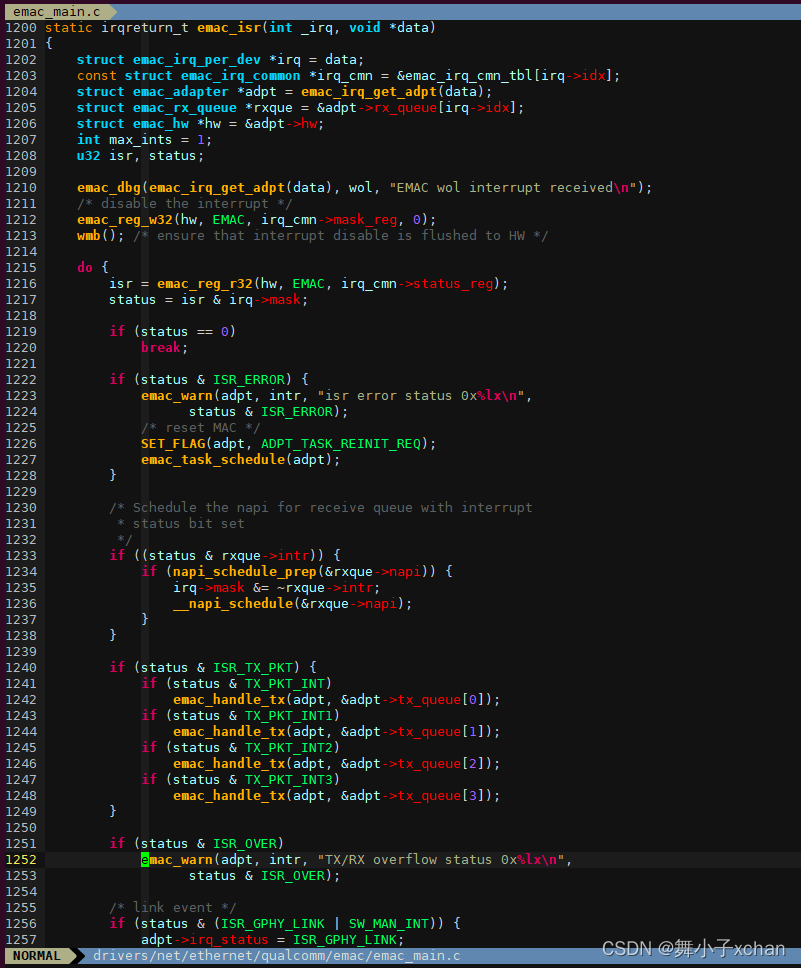
Task: Click the ISR_ERROR macro on line 1222
Action: coord(249,380)
